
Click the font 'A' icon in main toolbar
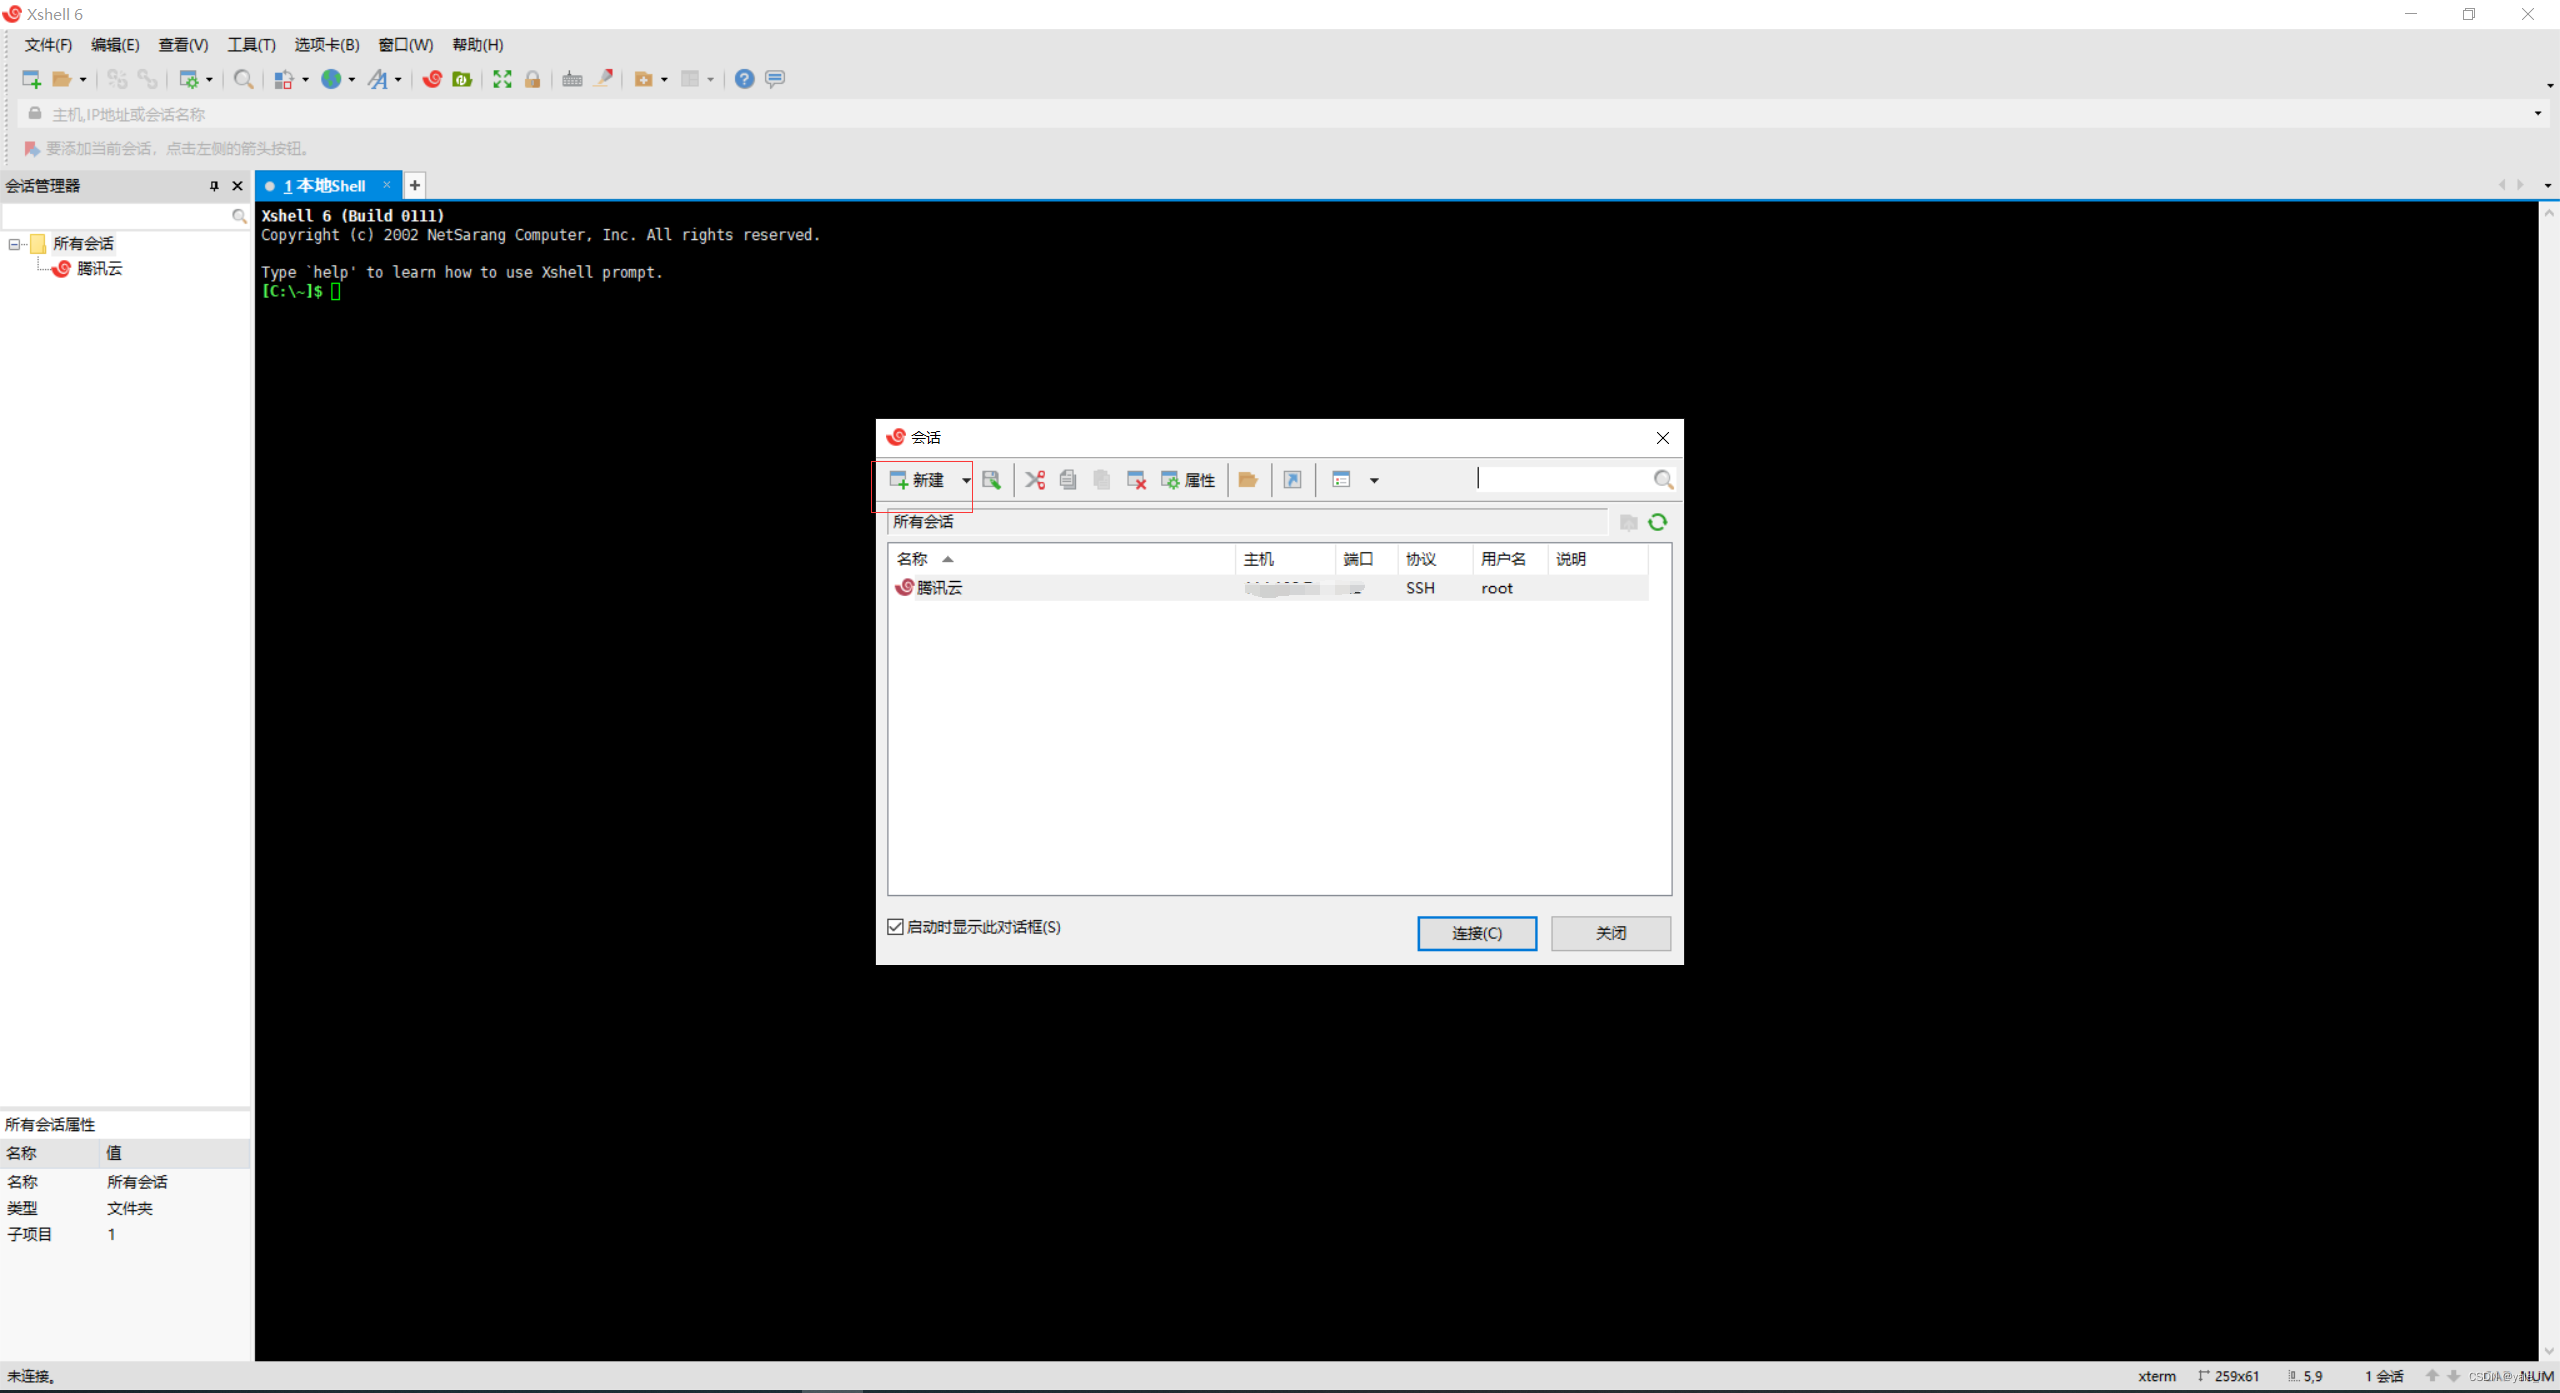(378, 79)
